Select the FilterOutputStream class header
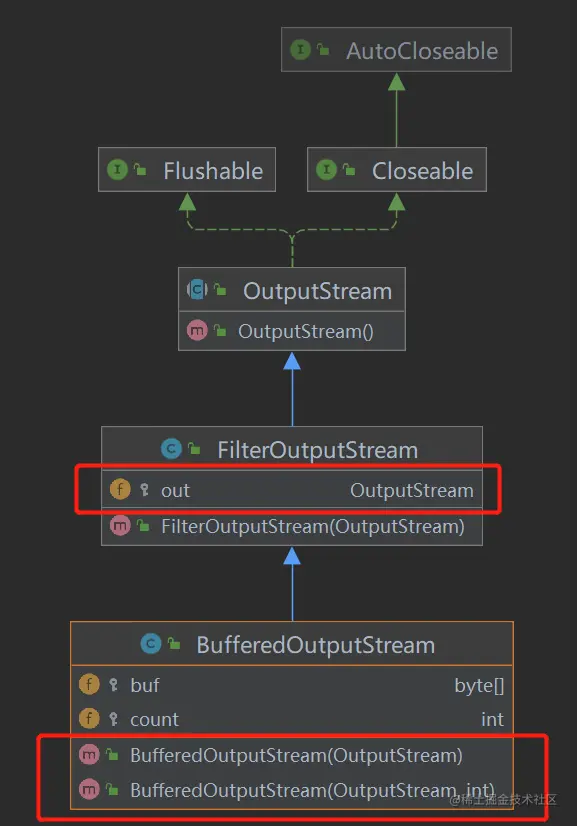The image size is (577, 826). coord(292,449)
